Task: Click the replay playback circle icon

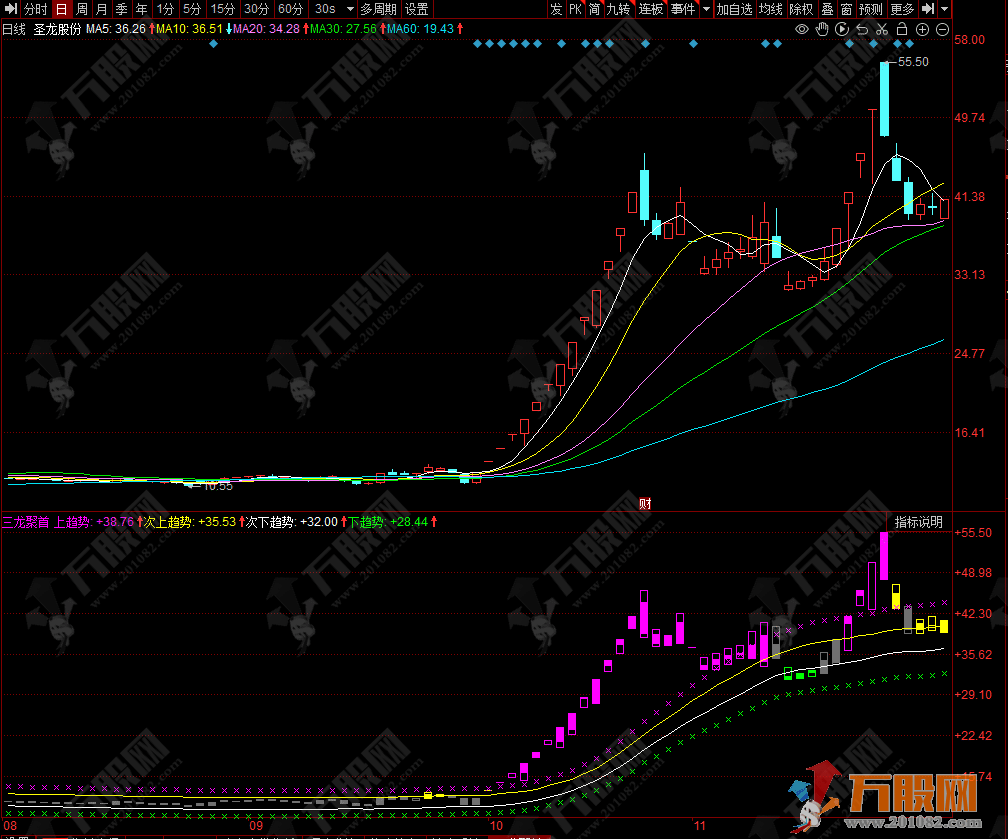Action: click(842, 29)
